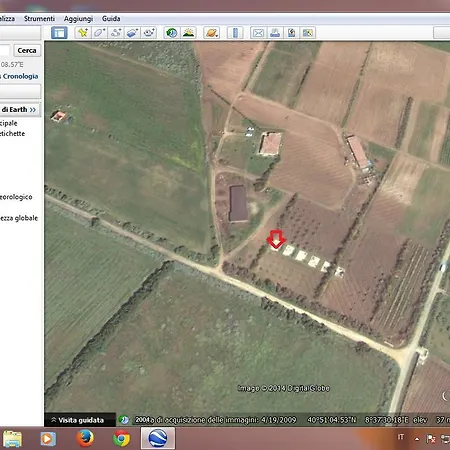Select the 'ezza globale' layer item

tap(19, 218)
